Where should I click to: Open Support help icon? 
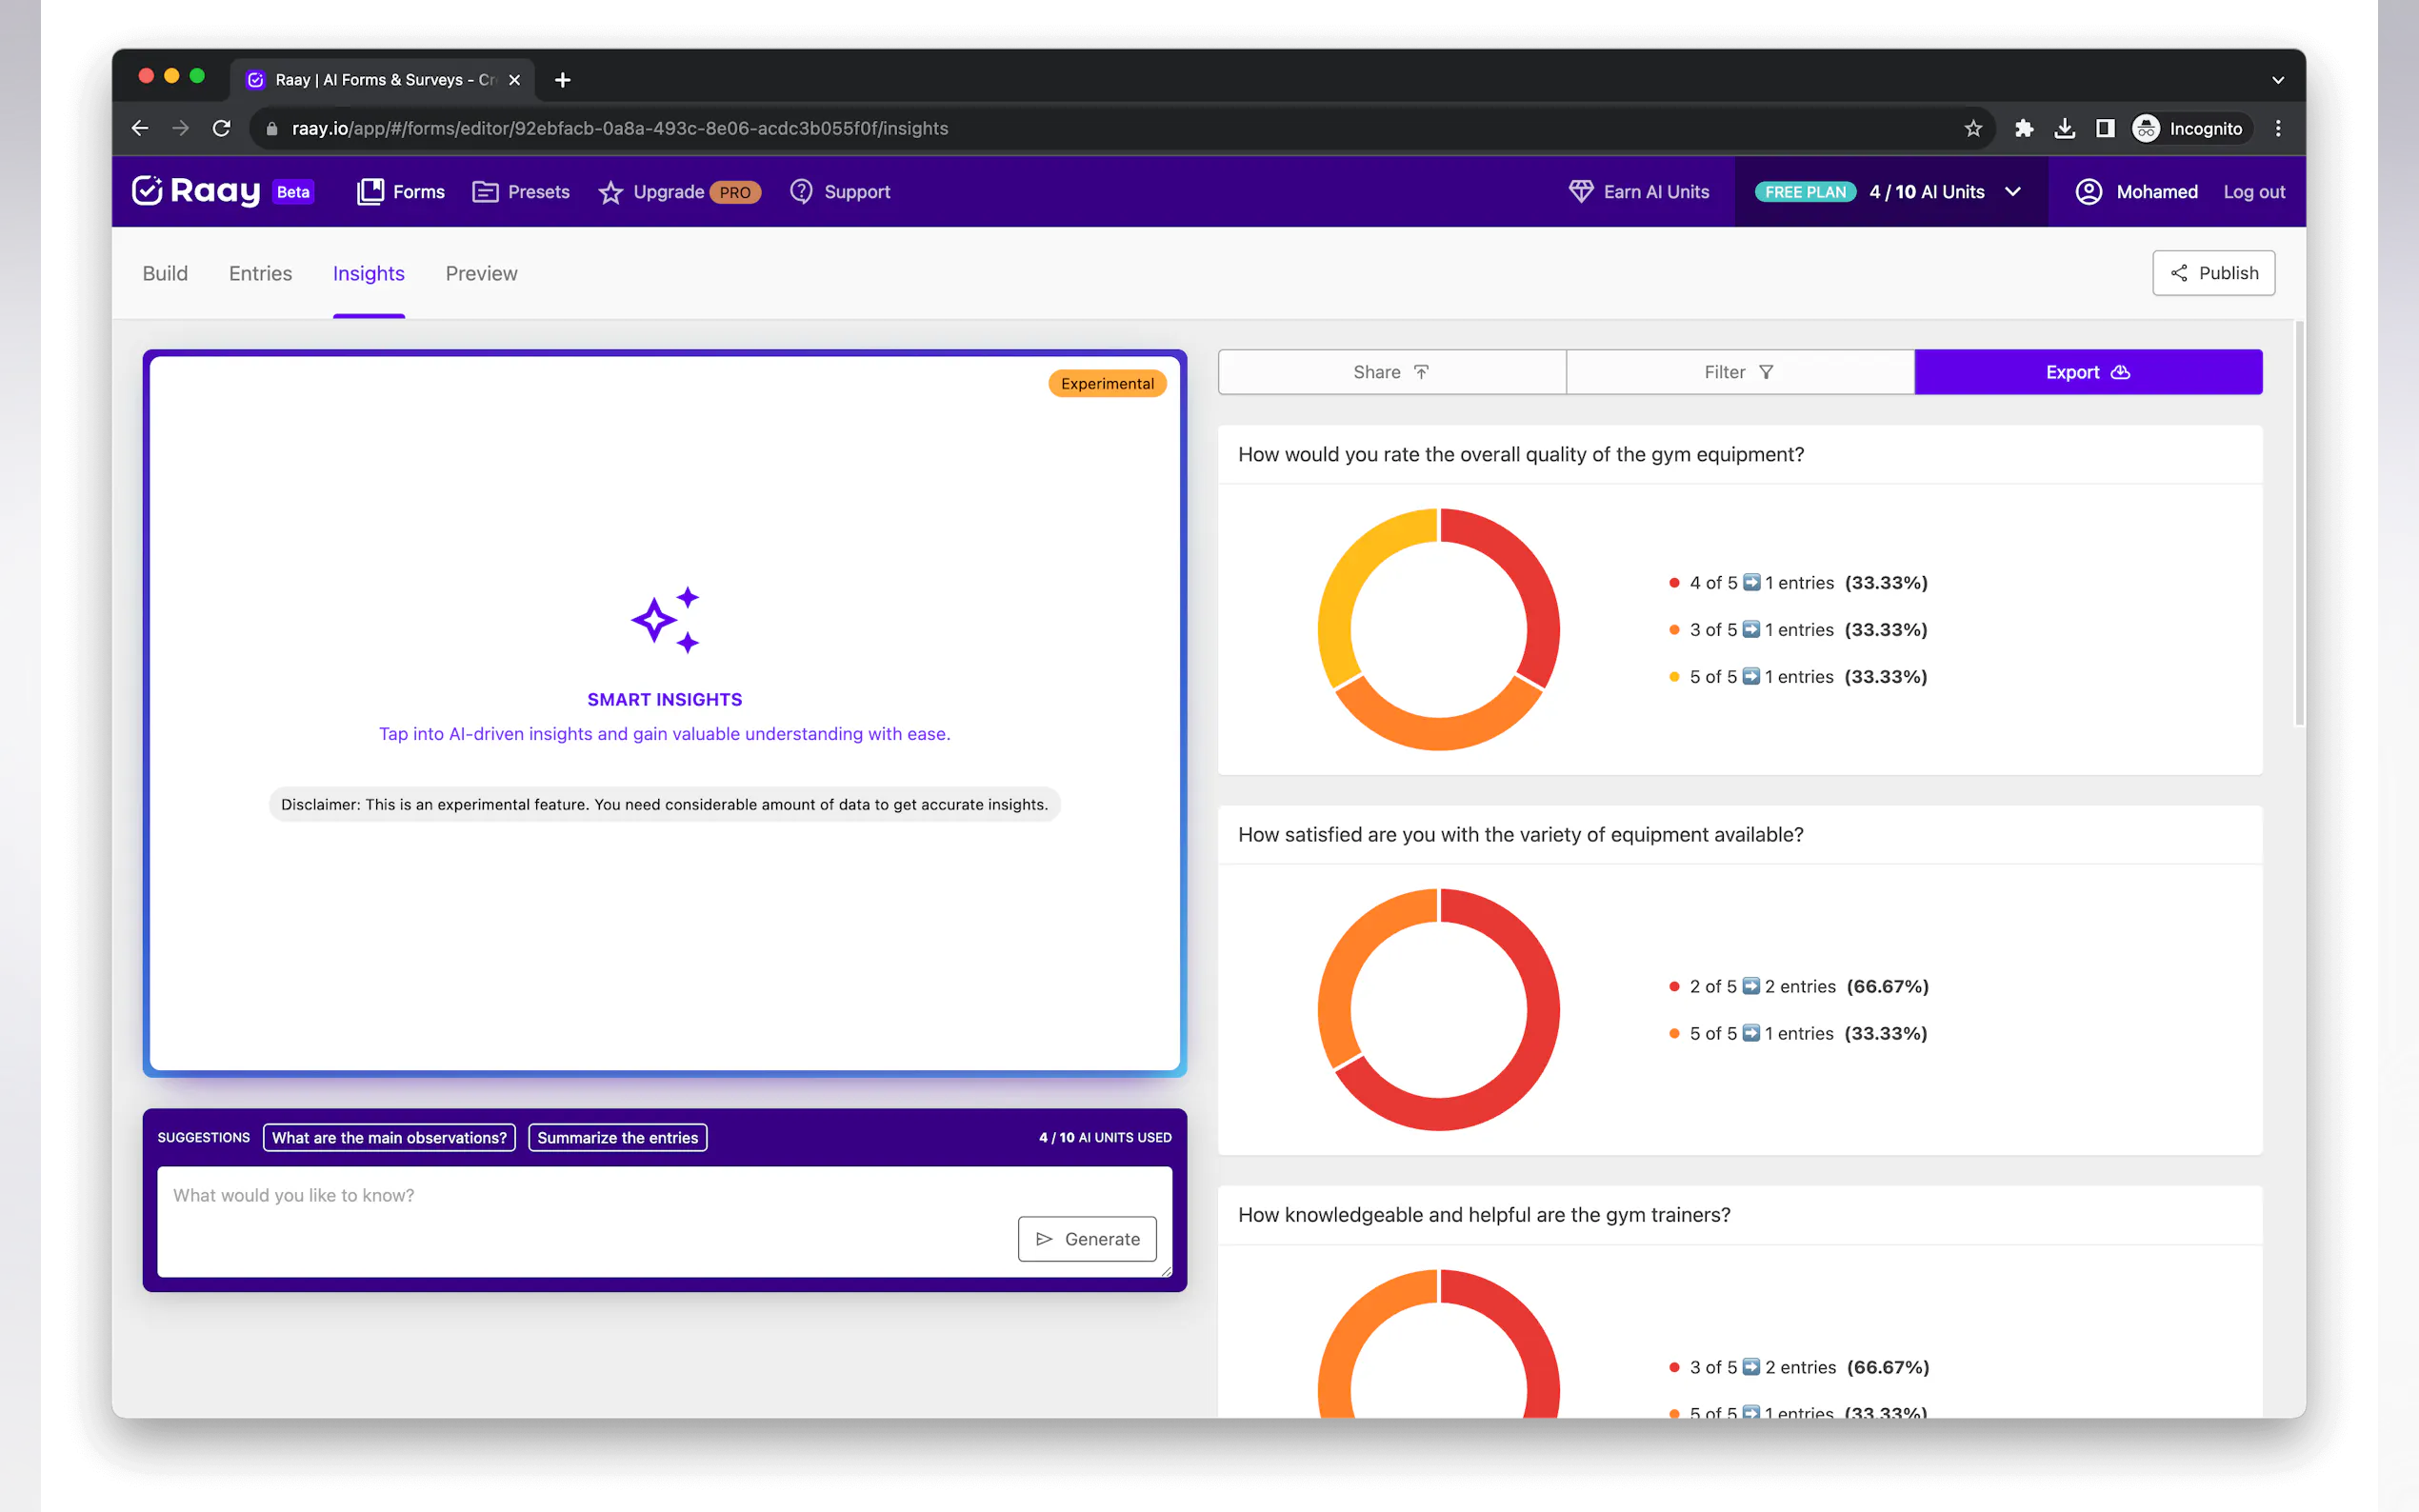click(801, 191)
